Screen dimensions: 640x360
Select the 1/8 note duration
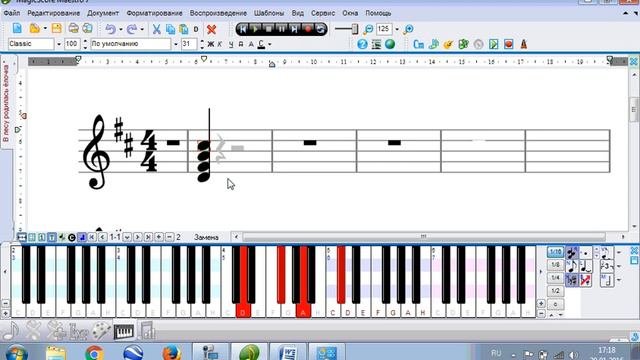[556, 265]
